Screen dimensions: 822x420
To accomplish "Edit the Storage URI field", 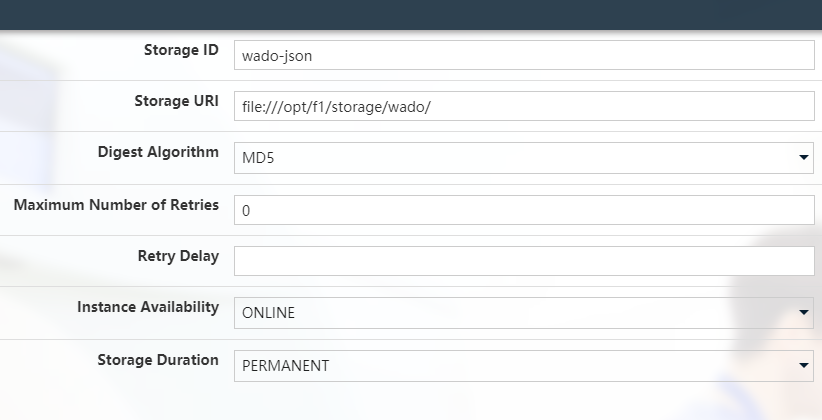I will (x=524, y=106).
